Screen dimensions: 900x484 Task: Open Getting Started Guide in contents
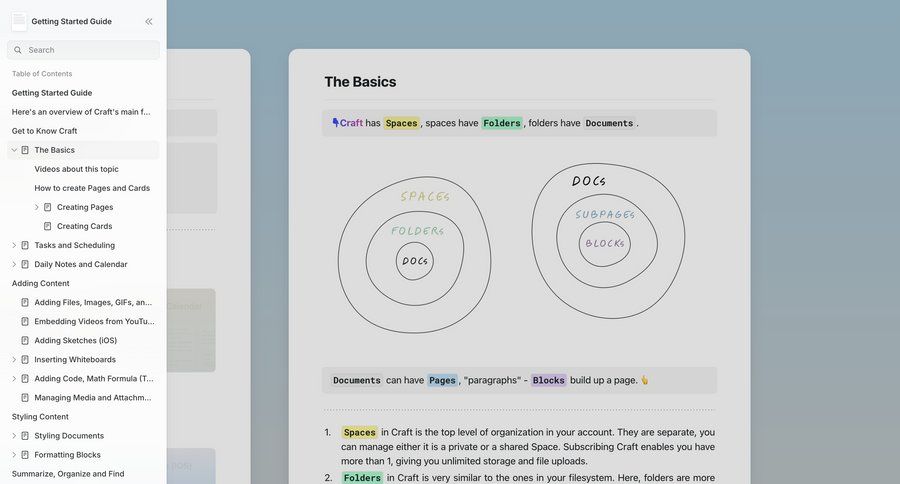[x=52, y=93]
